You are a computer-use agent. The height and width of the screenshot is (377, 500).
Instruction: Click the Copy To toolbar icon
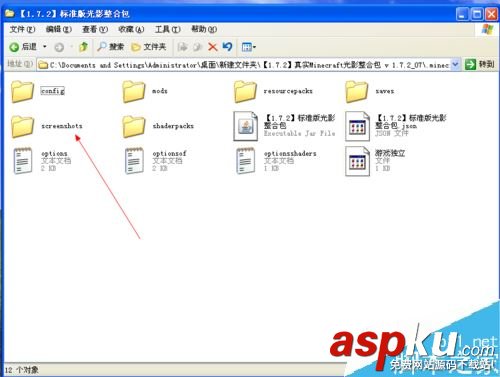[197, 47]
